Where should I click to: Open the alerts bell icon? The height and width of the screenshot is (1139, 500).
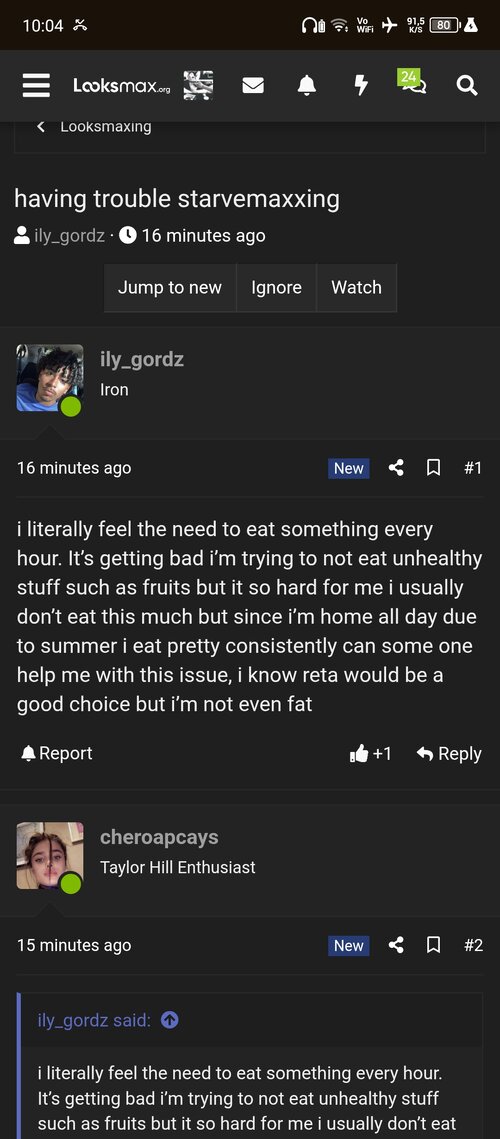point(307,86)
